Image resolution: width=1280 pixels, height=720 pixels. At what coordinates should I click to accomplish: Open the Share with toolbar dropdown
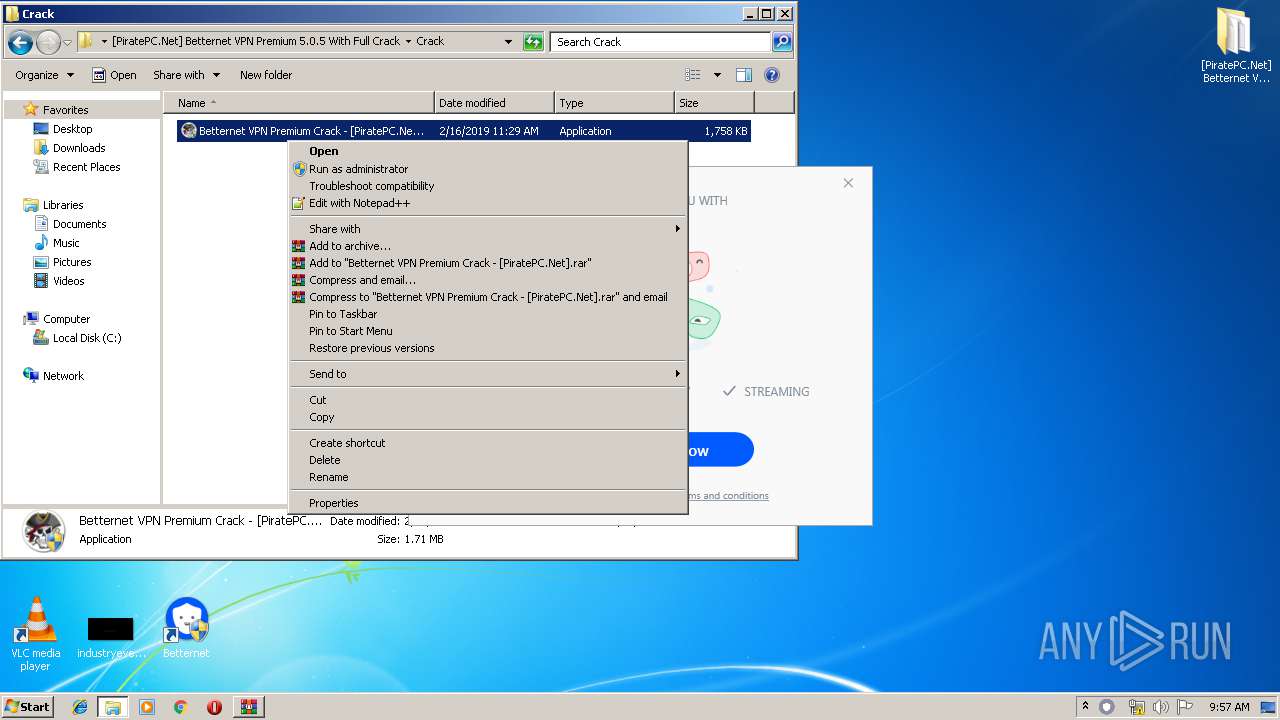point(186,75)
